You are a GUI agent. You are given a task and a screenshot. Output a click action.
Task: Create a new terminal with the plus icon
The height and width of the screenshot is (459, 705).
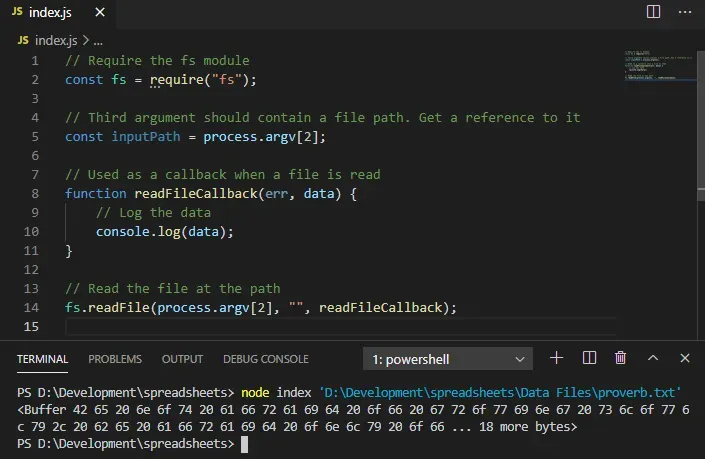point(557,358)
